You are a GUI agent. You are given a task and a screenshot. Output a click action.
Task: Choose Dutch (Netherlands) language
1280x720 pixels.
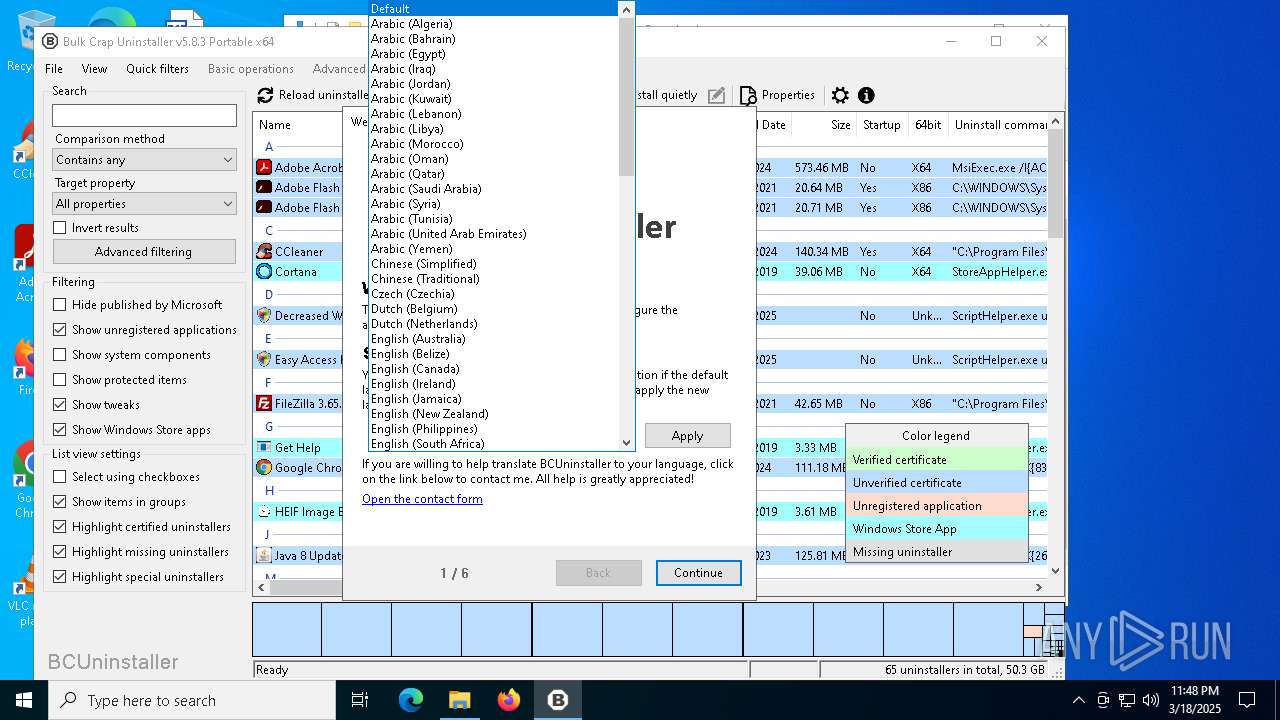pyautogui.click(x=494, y=324)
